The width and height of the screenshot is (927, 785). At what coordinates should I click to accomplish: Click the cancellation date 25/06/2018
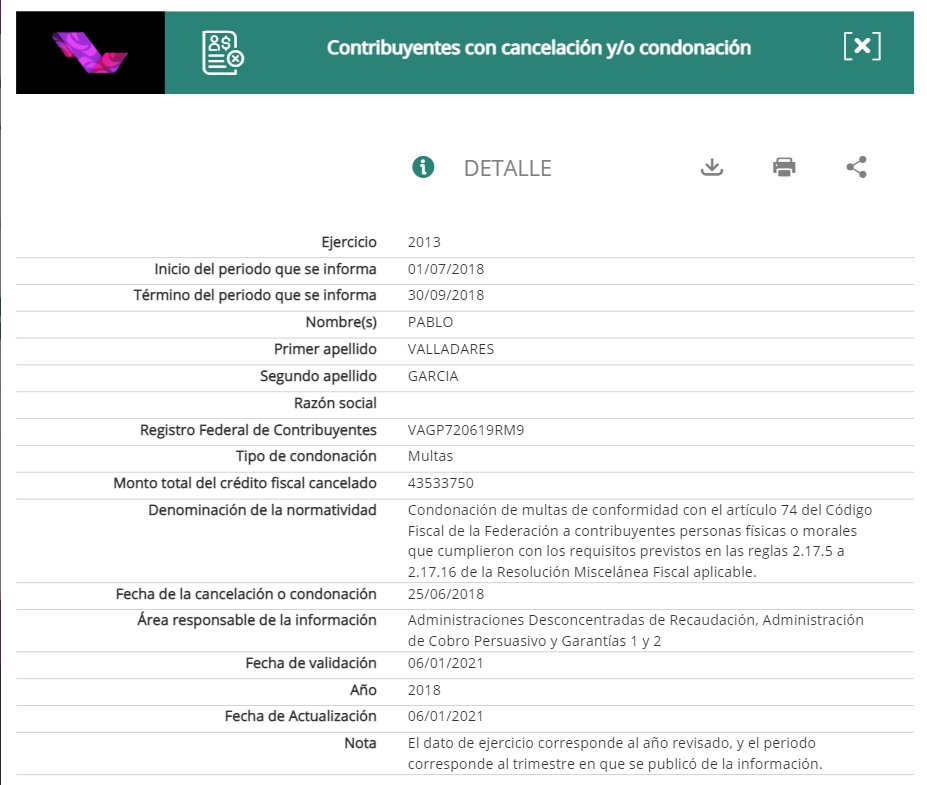pos(446,595)
